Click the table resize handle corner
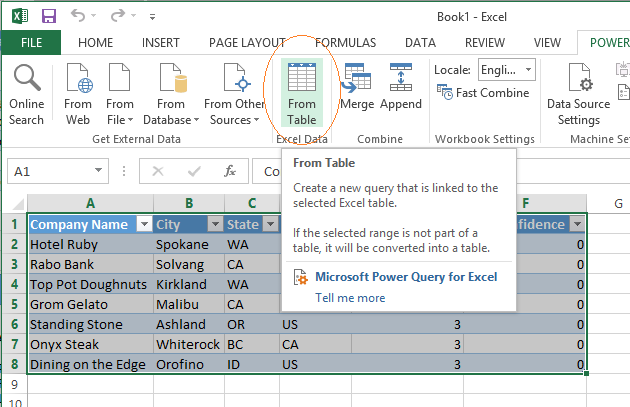Image resolution: width=630 pixels, height=407 pixels. tap(586, 373)
